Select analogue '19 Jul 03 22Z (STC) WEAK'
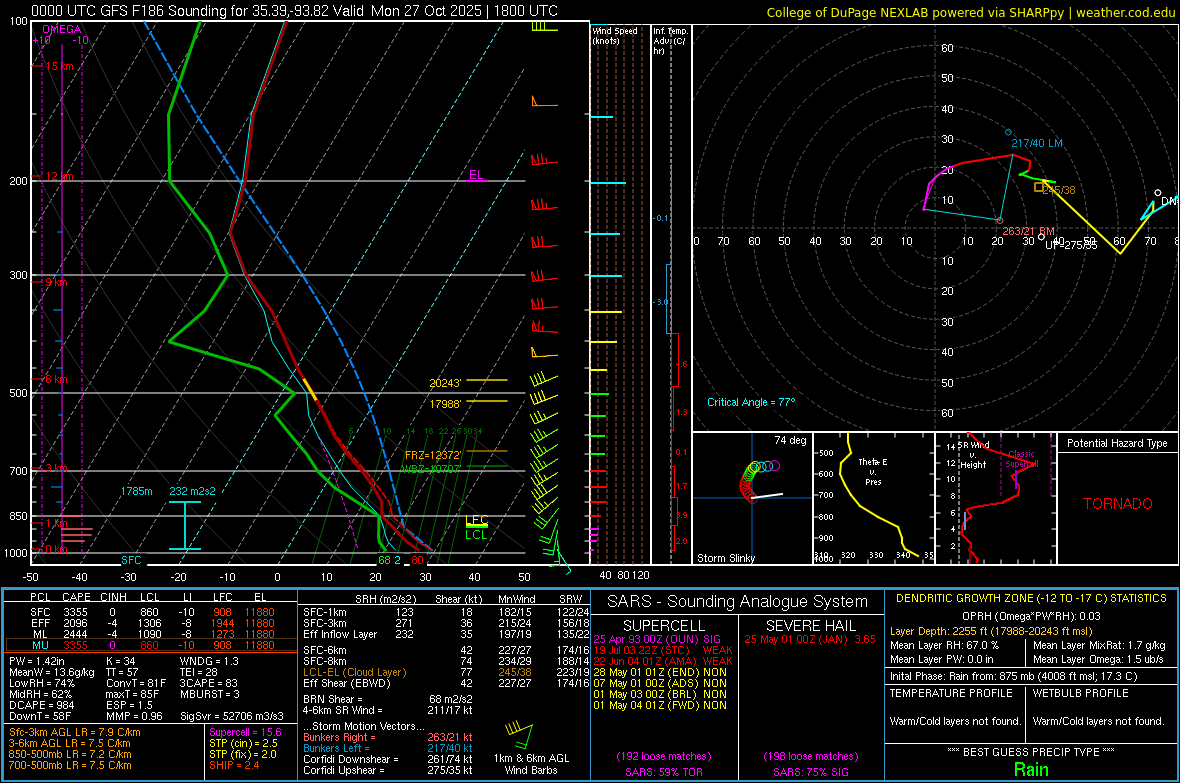Image resolution: width=1180 pixels, height=783 pixels. tap(663, 650)
